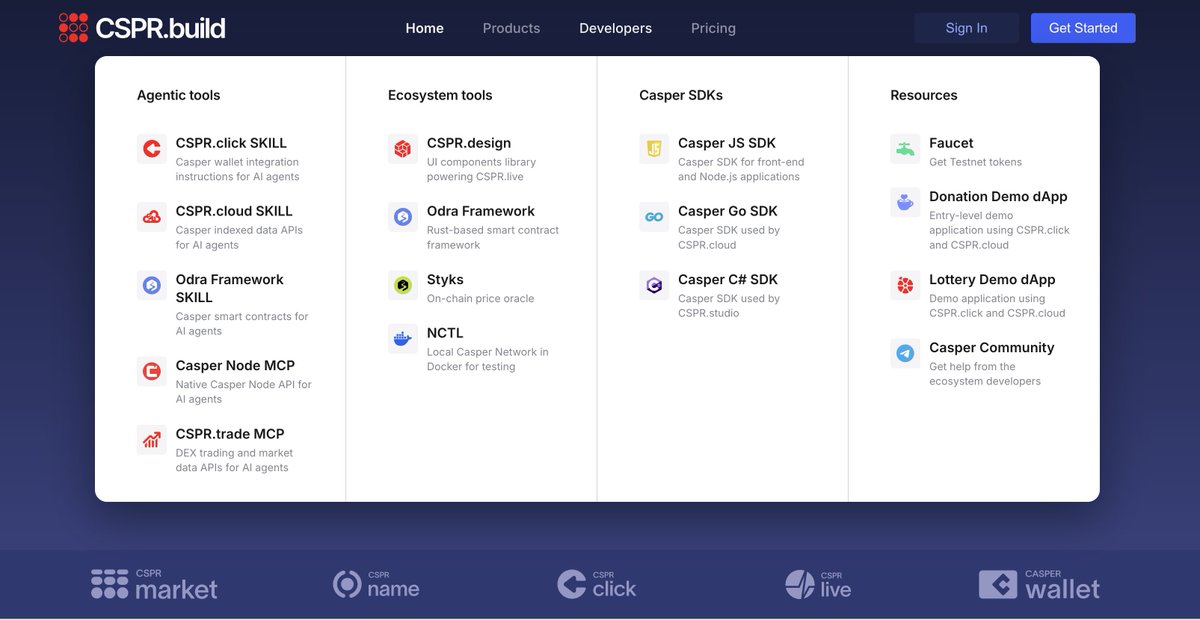Click the Get Started button
This screenshot has width=1200, height=620.
pyautogui.click(x=1083, y=28)
